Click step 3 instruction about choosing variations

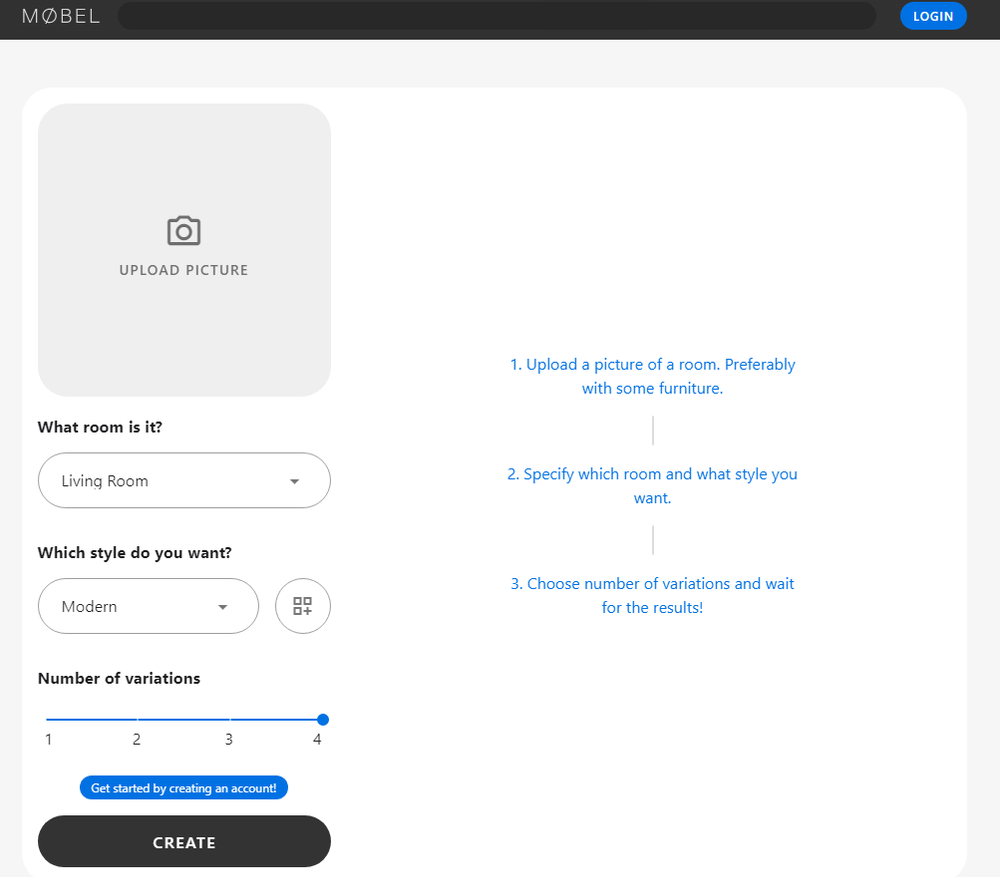(652, 595)
